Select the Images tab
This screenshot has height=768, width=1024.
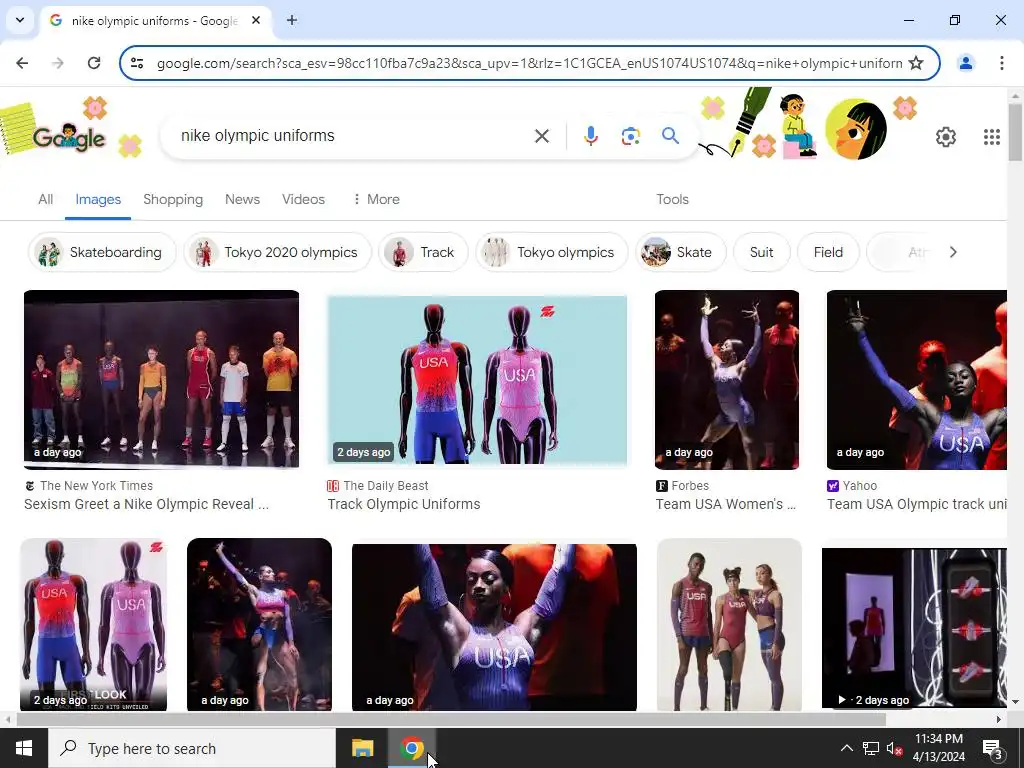point(98,199)
